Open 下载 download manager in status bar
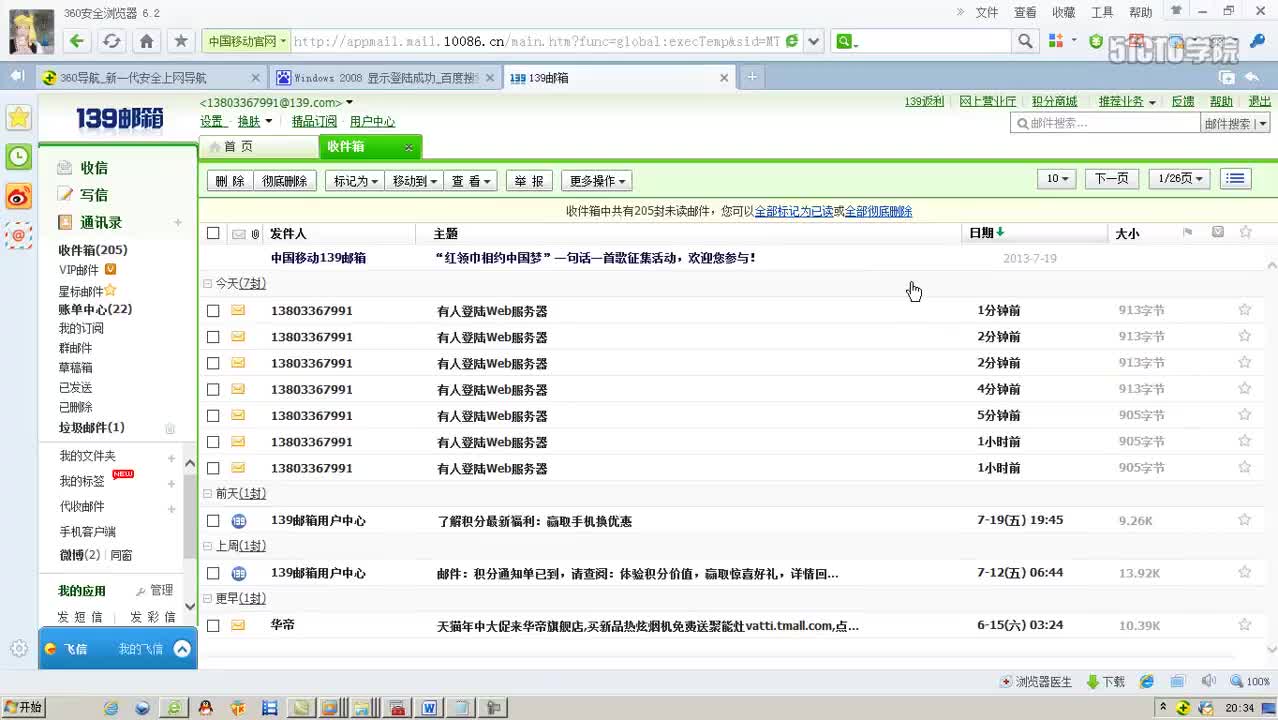 click(x=1105, y=682)
